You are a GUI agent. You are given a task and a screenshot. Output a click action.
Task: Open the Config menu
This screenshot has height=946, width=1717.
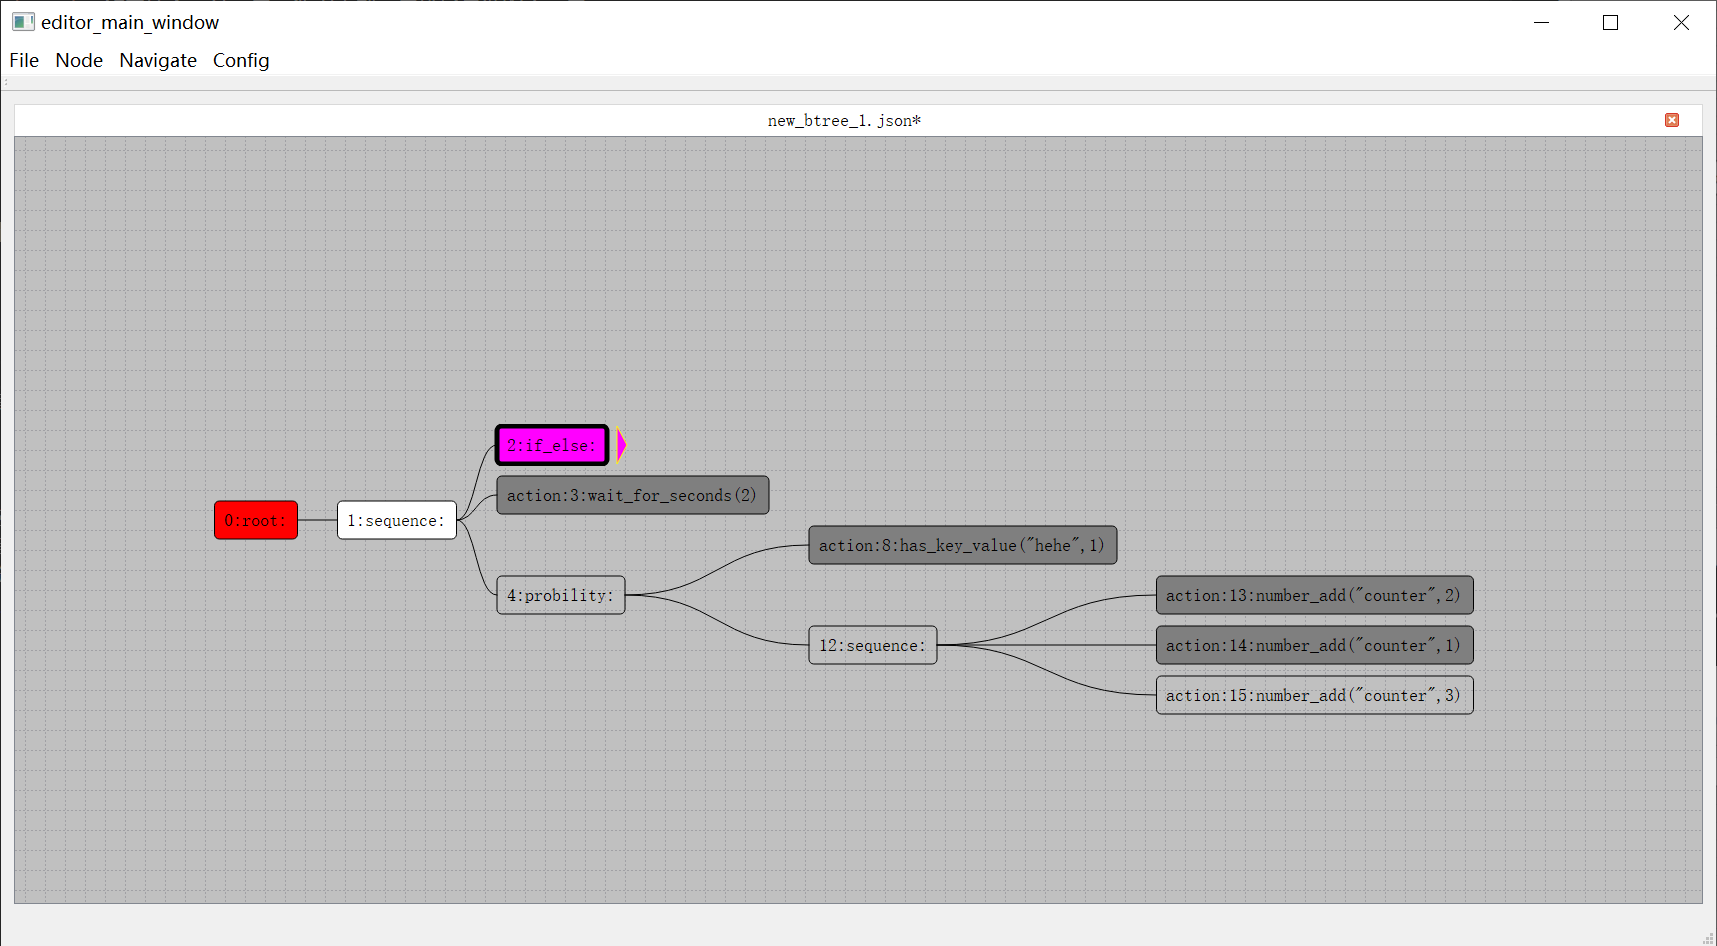pos(241,60)
